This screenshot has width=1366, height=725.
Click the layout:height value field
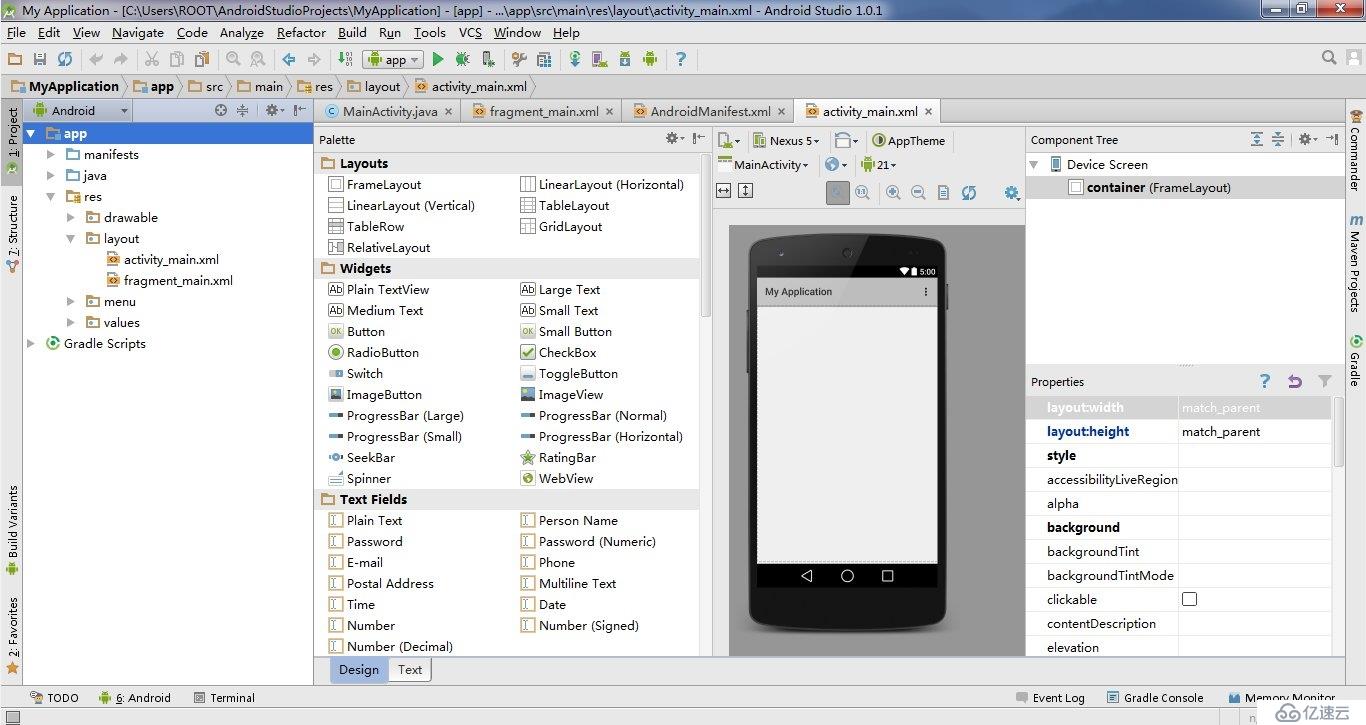pyautogui.click(x=1254, y=432)
